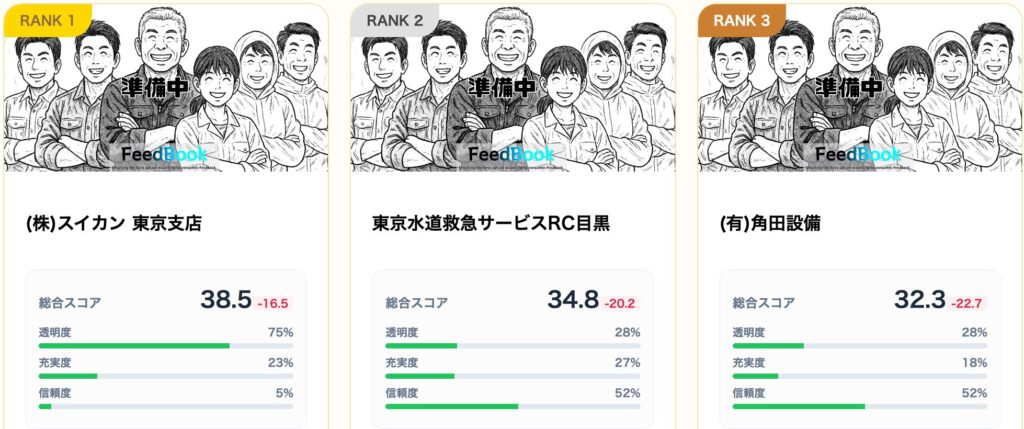Click the -22.7 score difference badge

[967, 303]
